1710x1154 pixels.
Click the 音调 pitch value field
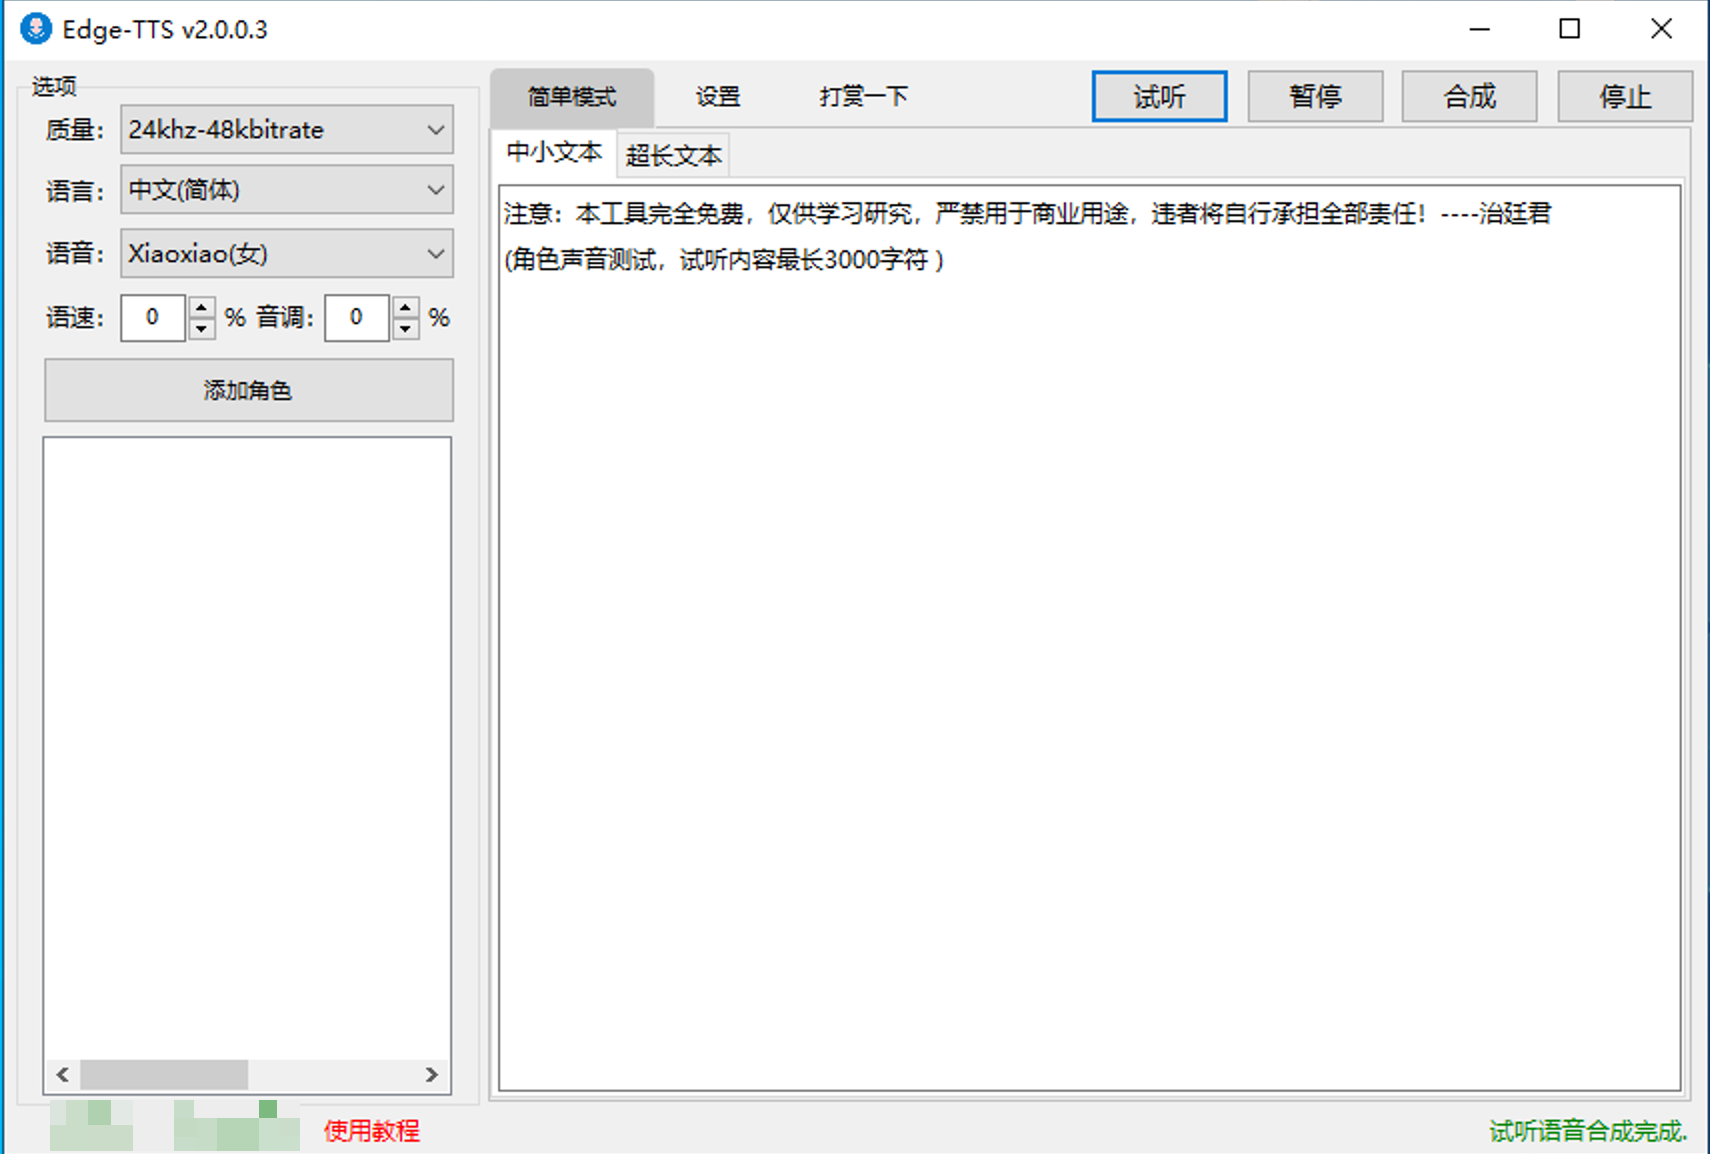point(357,318)
